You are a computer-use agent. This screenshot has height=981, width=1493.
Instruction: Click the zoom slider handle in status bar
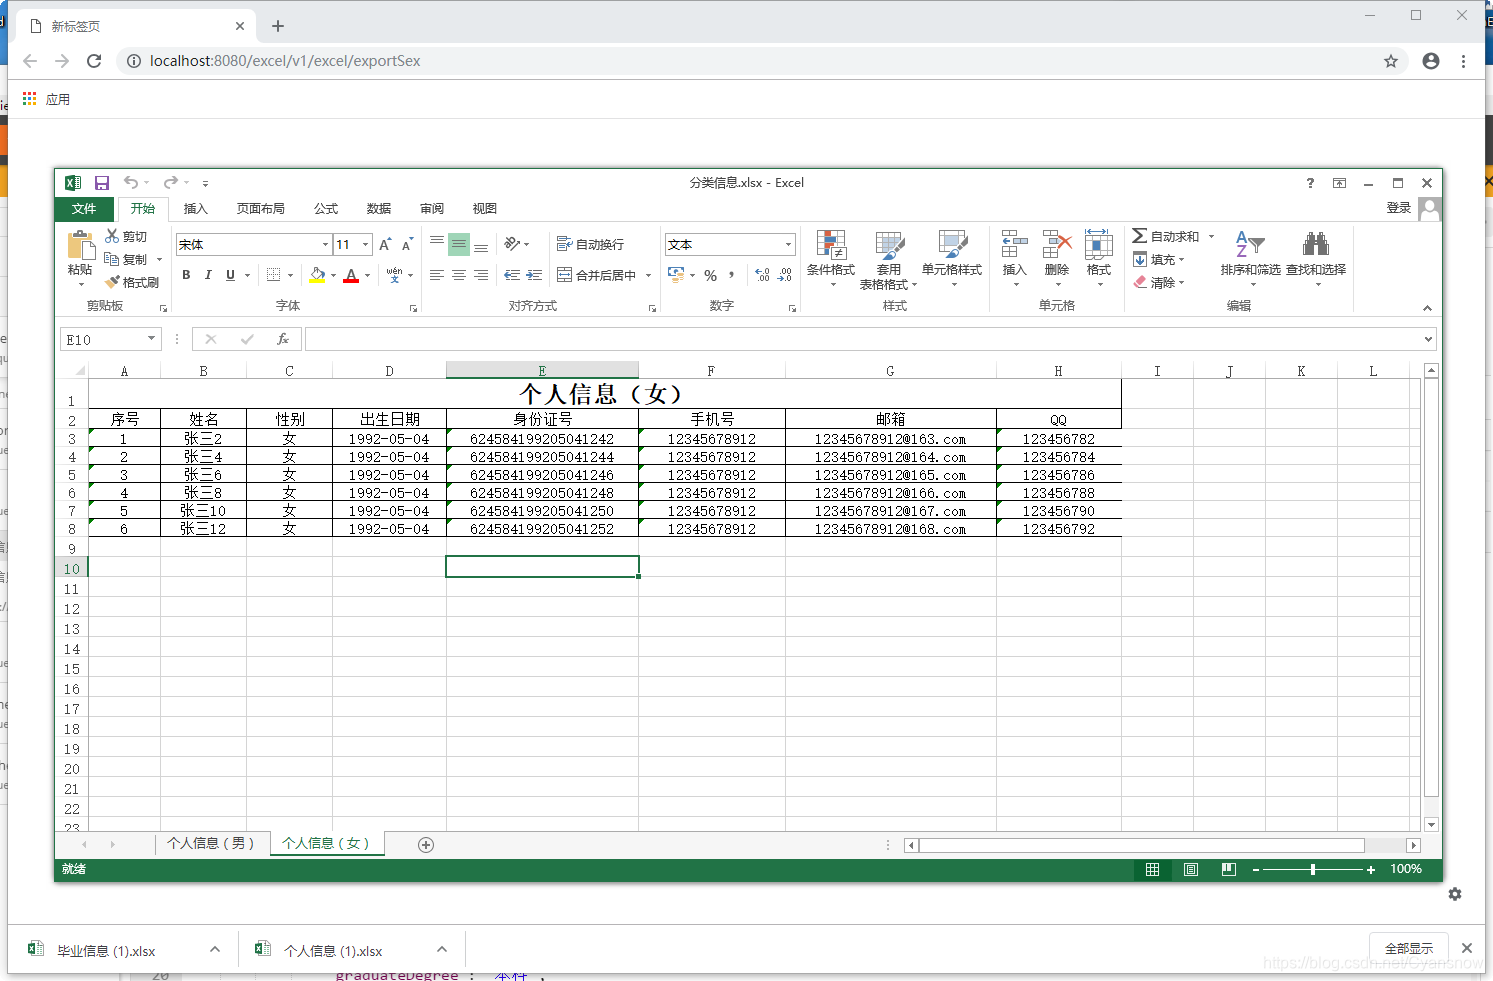pyautogui.click(x=1313, y=870)
